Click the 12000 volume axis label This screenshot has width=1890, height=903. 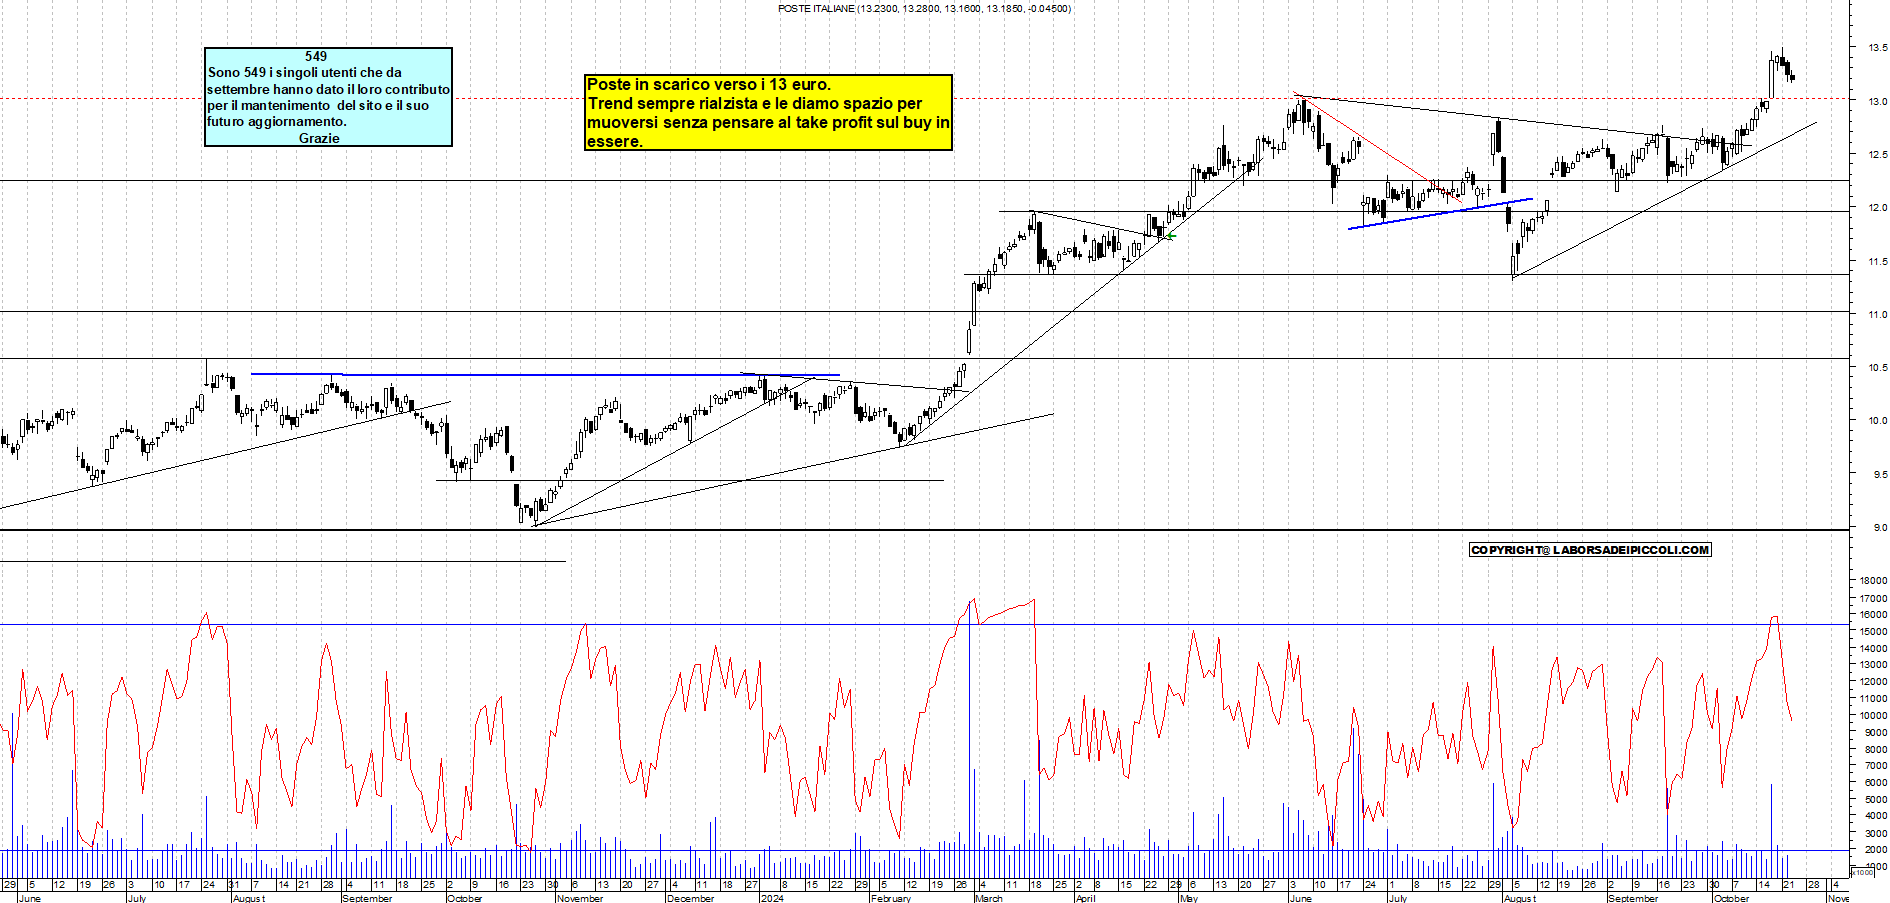[1872, 682]
